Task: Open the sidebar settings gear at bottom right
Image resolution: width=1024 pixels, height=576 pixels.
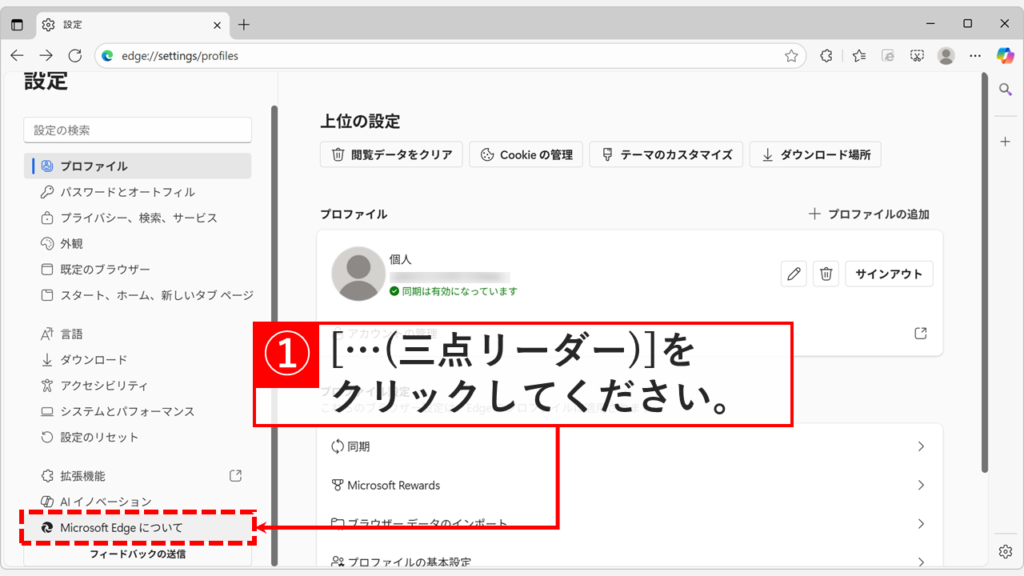Action: point(1006,551)
